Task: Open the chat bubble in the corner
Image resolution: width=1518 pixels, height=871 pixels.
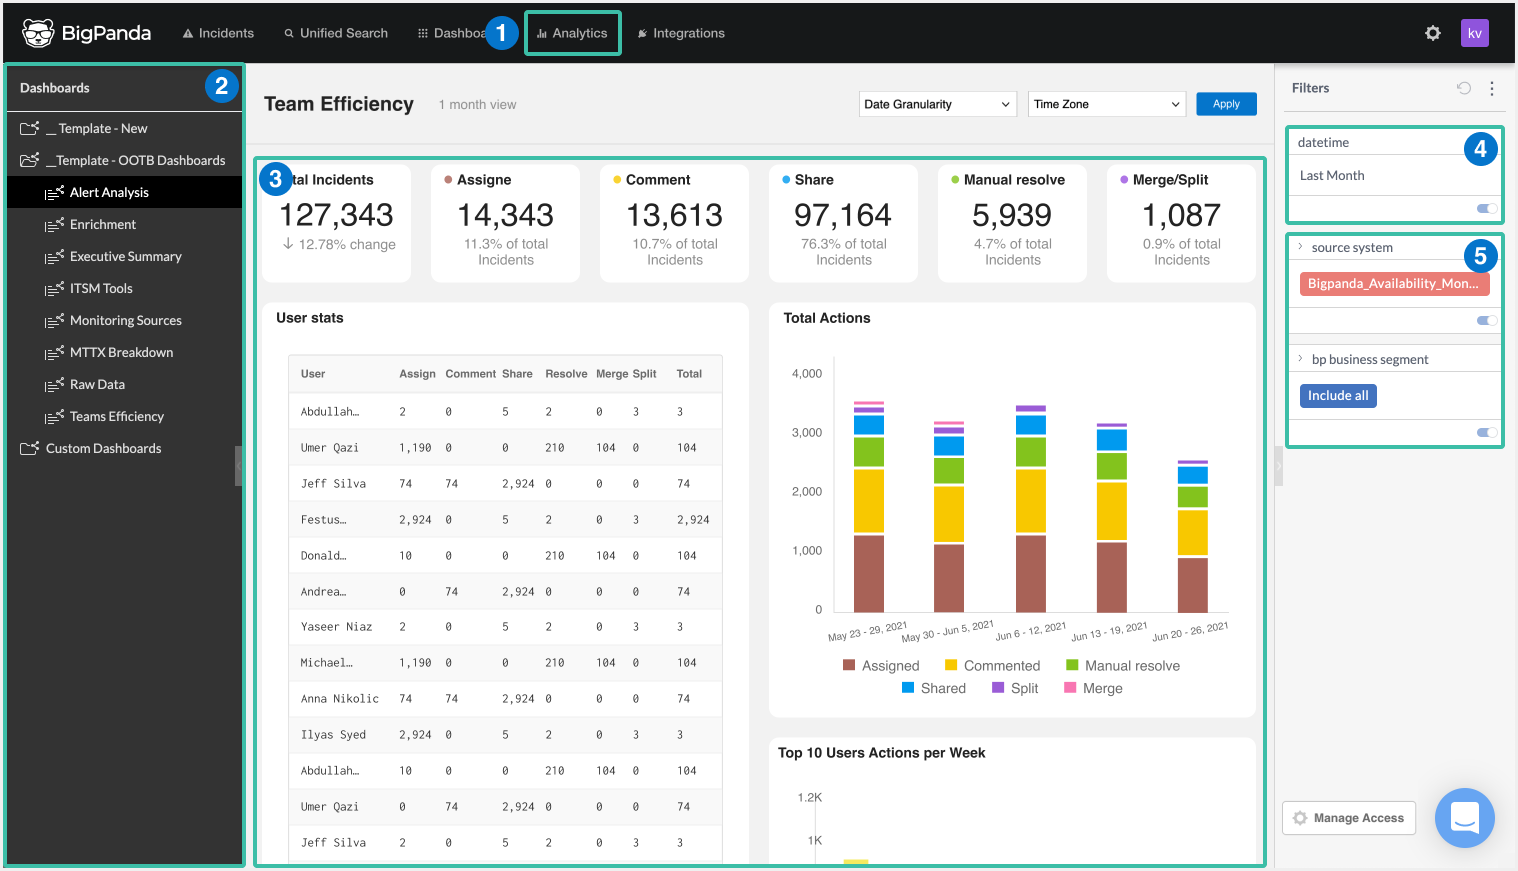Action: [1464, 818]
